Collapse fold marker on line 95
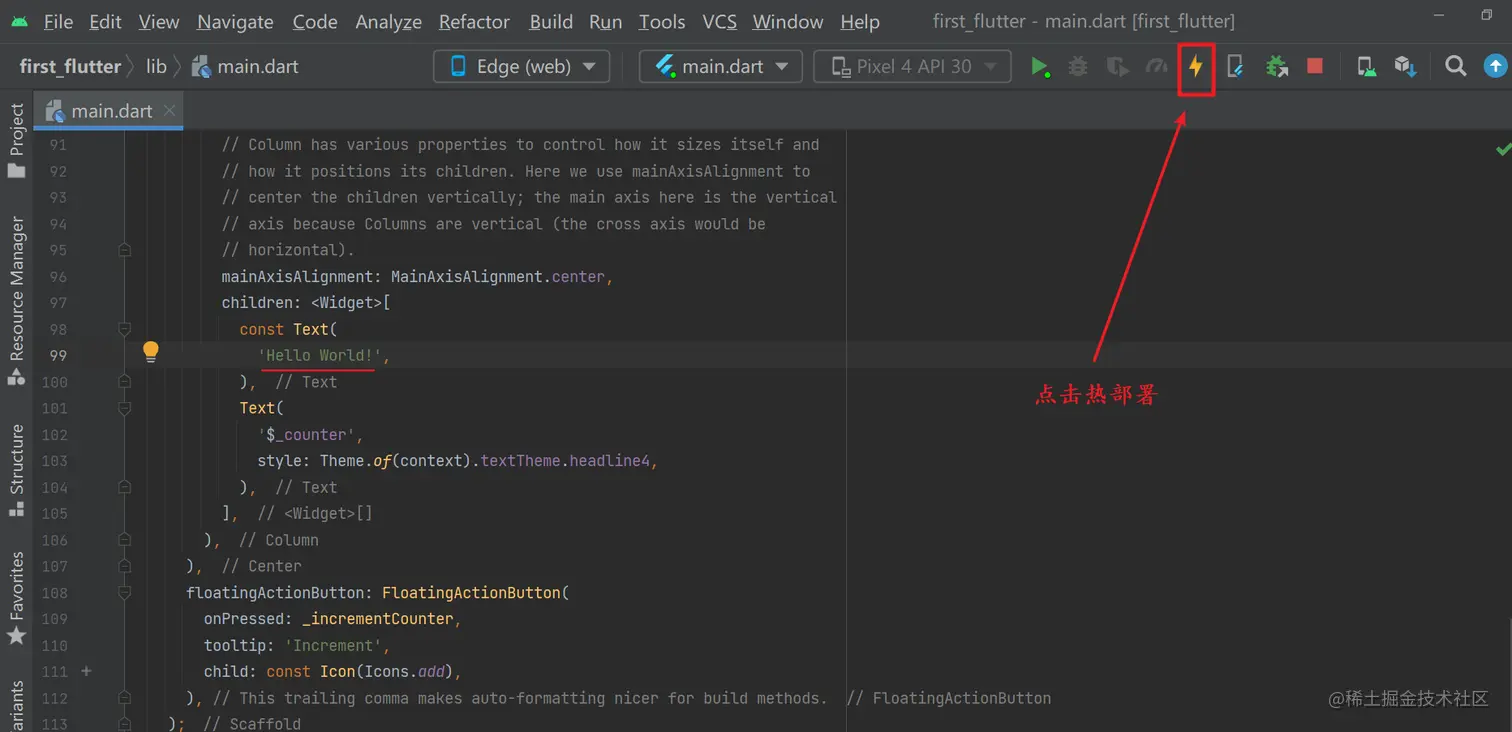This screenshot has width=1512, height=732. 124,250
